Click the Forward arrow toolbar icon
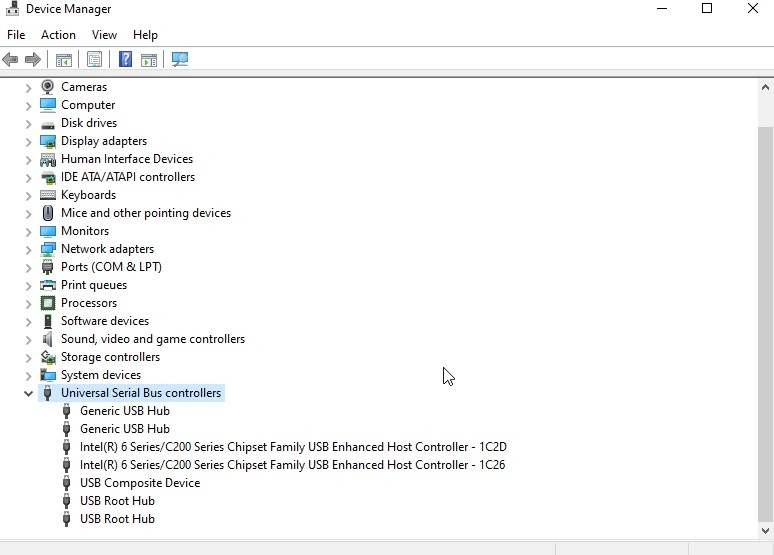The height and width of the screenshot is (555, 774). [33, 60]
